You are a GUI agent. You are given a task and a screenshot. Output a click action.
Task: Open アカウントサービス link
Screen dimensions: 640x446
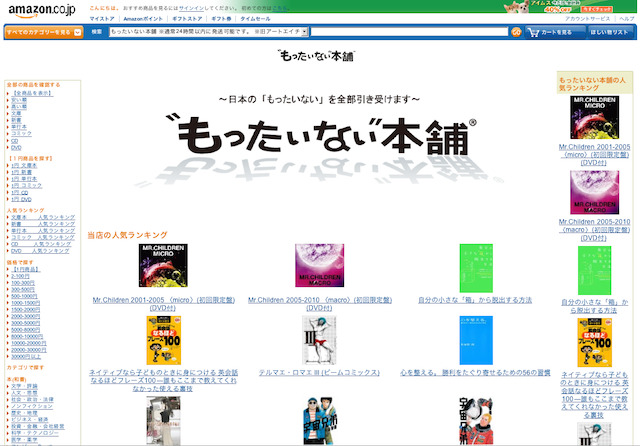click(x=587, y=19)
